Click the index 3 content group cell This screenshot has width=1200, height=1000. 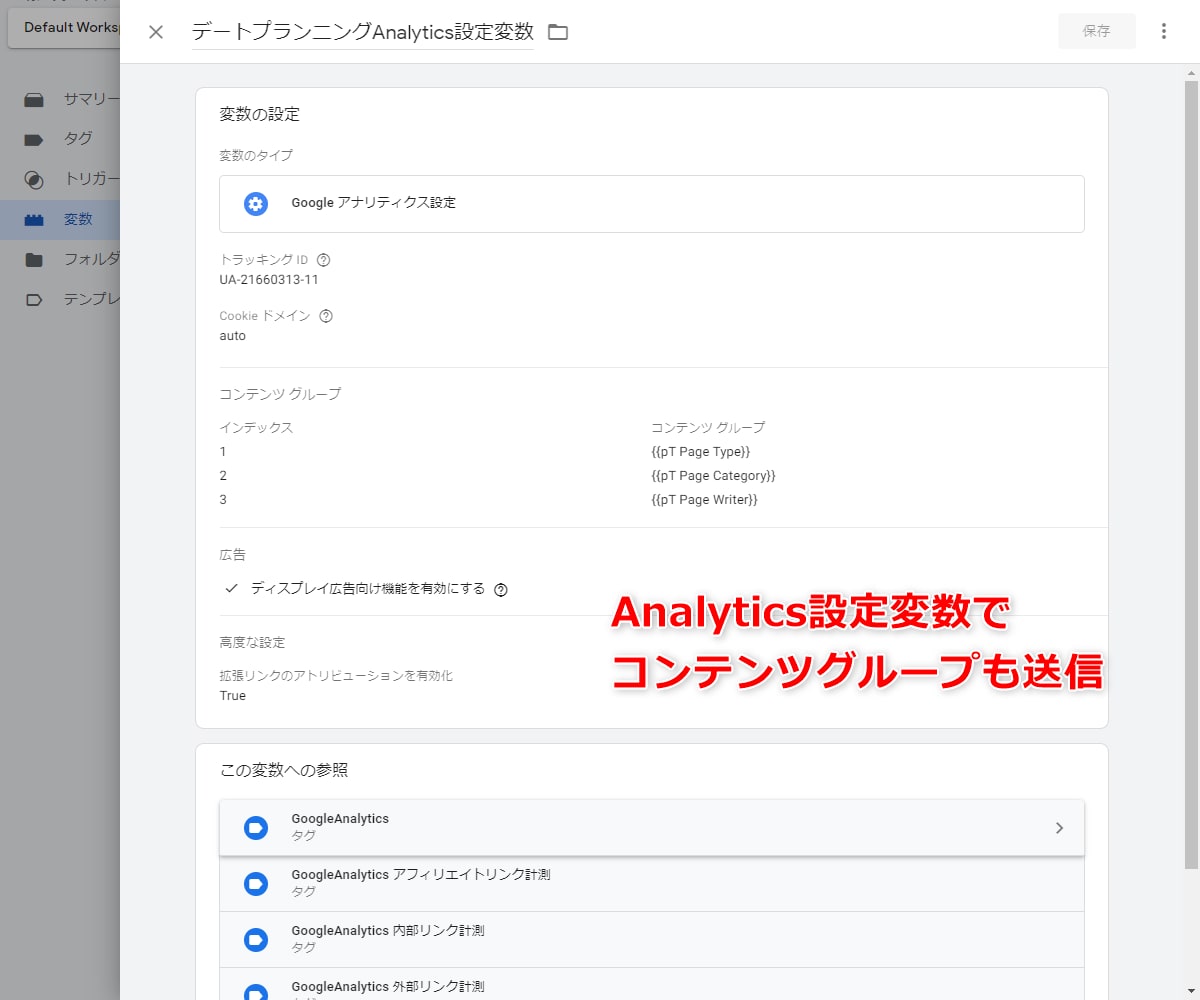[223, 500]
